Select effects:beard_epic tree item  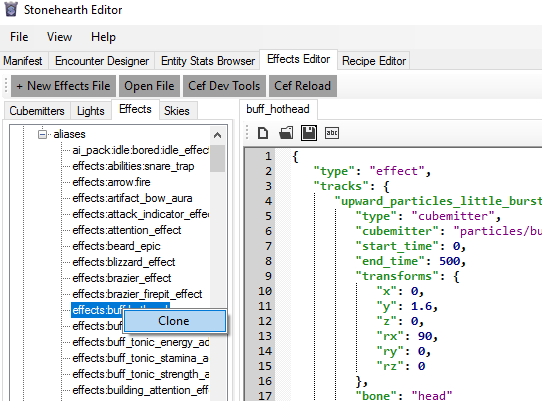tap(116, 246)
